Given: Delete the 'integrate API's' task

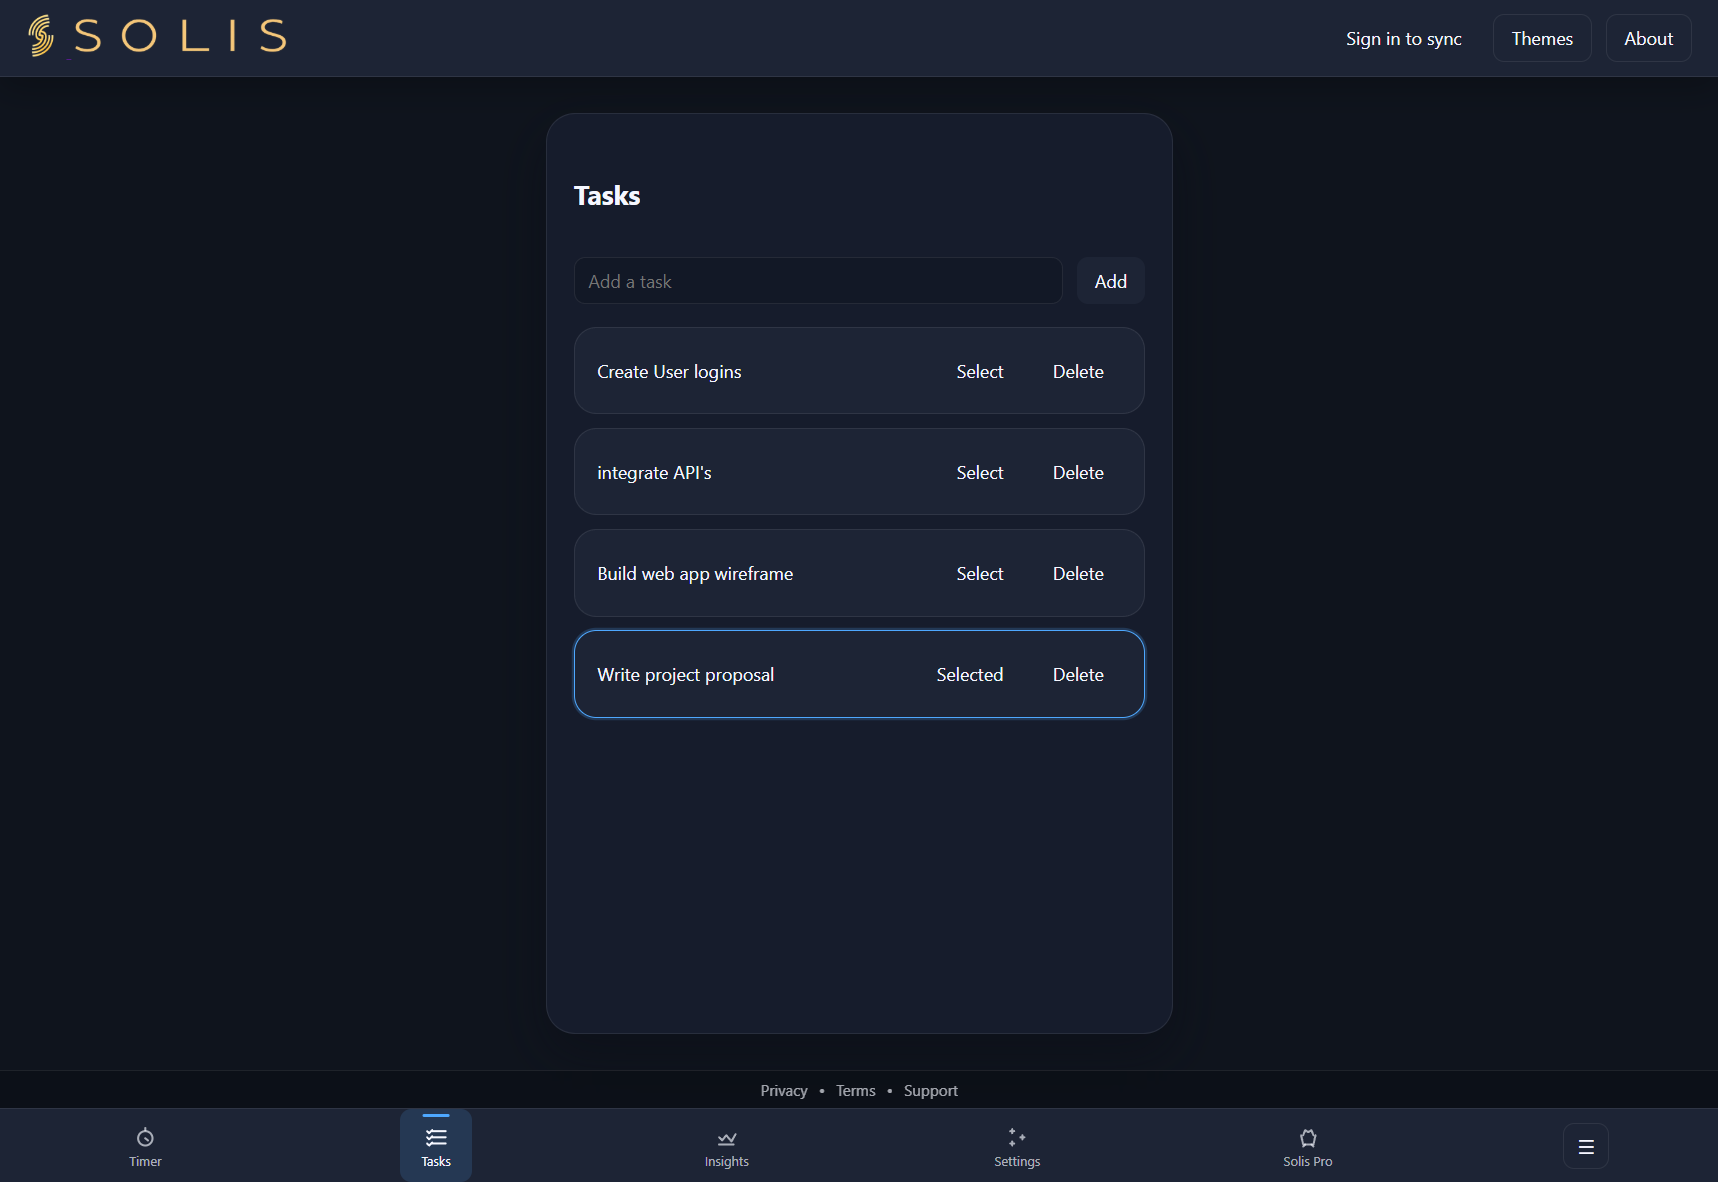Looking at the screenshot, I should 1077,472.
